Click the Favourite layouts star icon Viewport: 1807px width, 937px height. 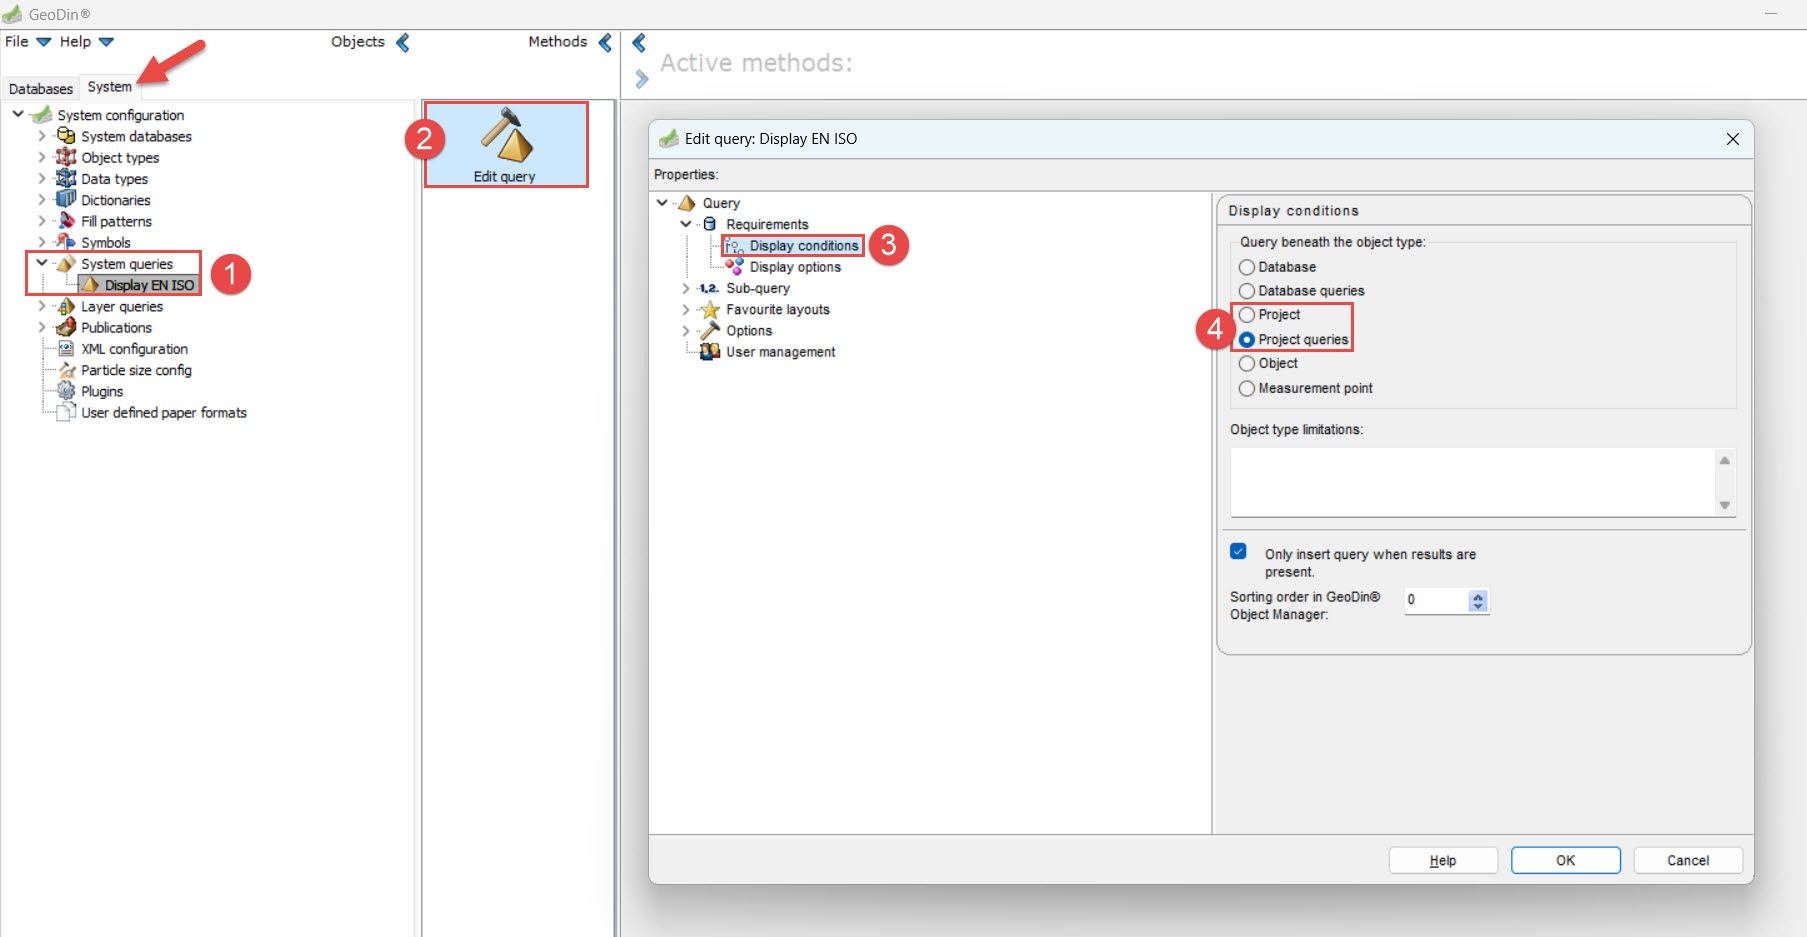(x=710, y=309)
